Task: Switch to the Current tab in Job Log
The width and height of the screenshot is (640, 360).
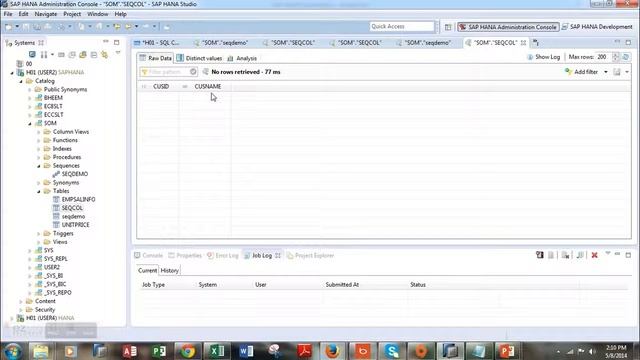Action: pyautogui.click(x=147, y=271)
